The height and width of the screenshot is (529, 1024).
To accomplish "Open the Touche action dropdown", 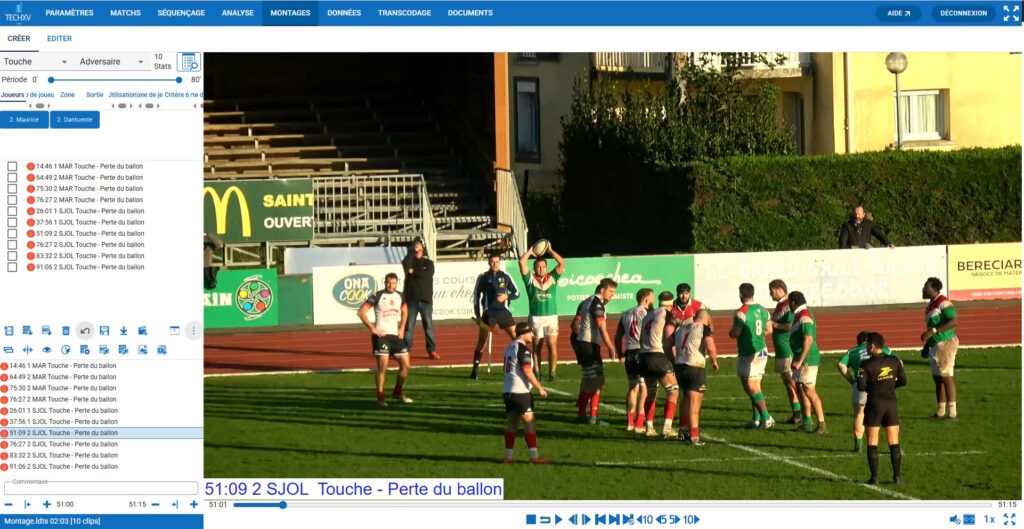I will click(x=36, y=61).
